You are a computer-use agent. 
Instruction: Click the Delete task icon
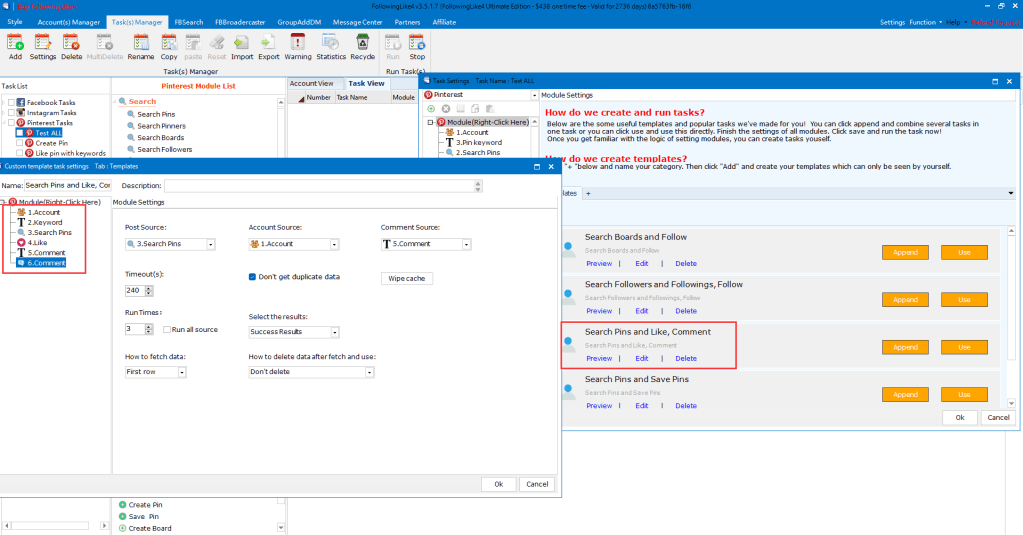point(71,45)
